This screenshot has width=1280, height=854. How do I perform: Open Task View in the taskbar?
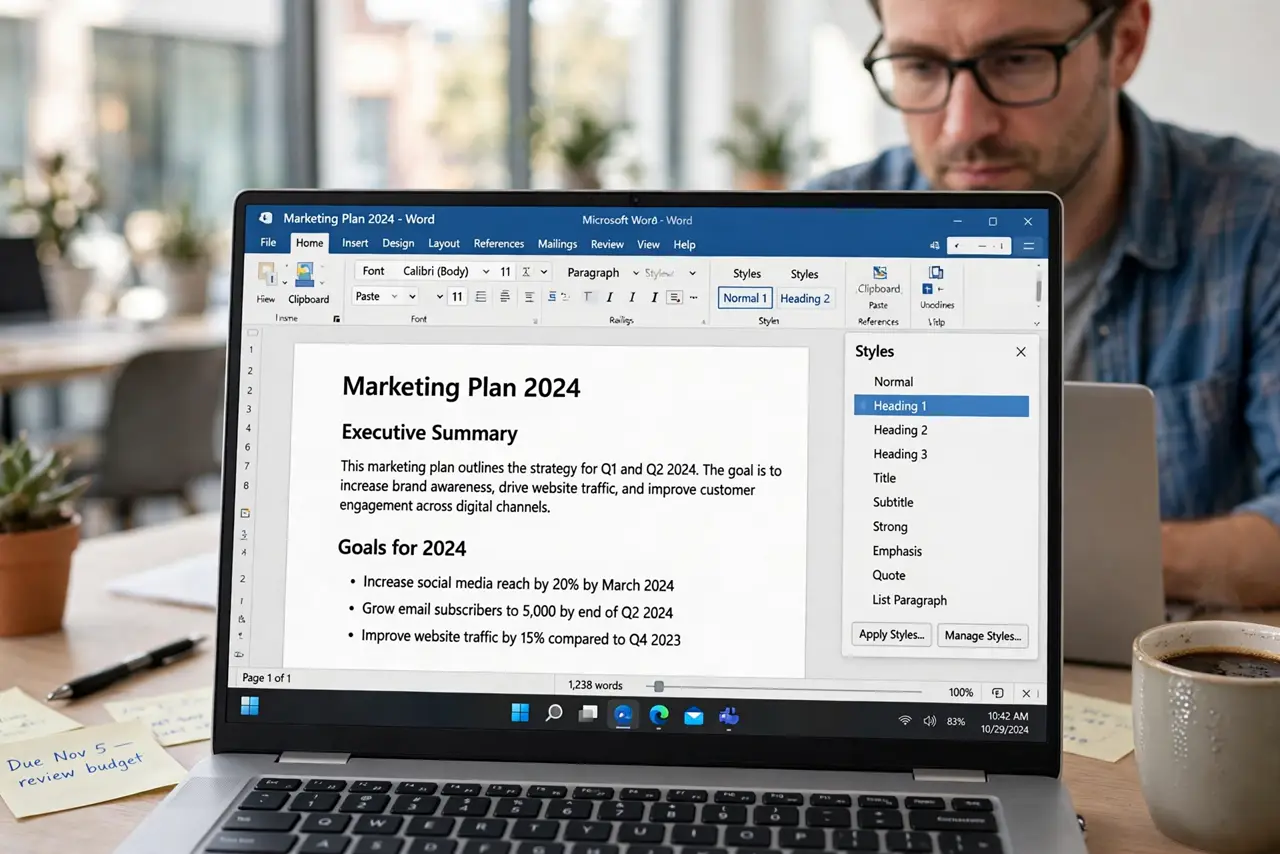tap(588, 713)
